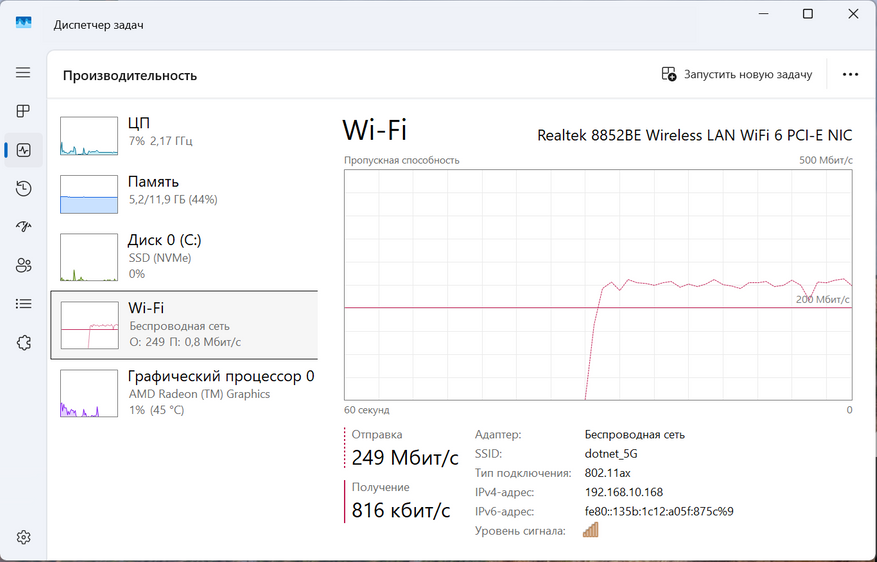Select the Wi-Fi performance item

[185, 325]
